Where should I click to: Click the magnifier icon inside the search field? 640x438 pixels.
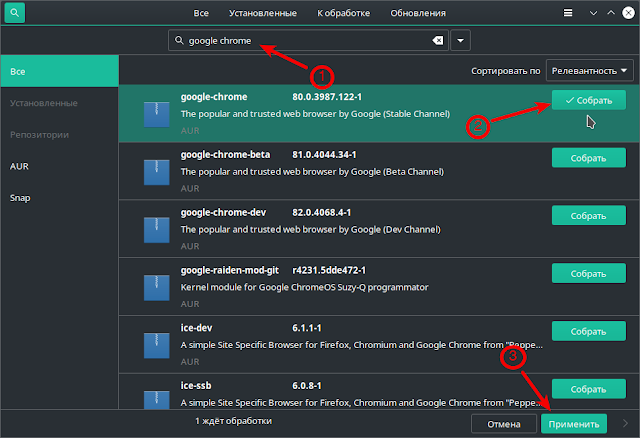tap(179, 40)
